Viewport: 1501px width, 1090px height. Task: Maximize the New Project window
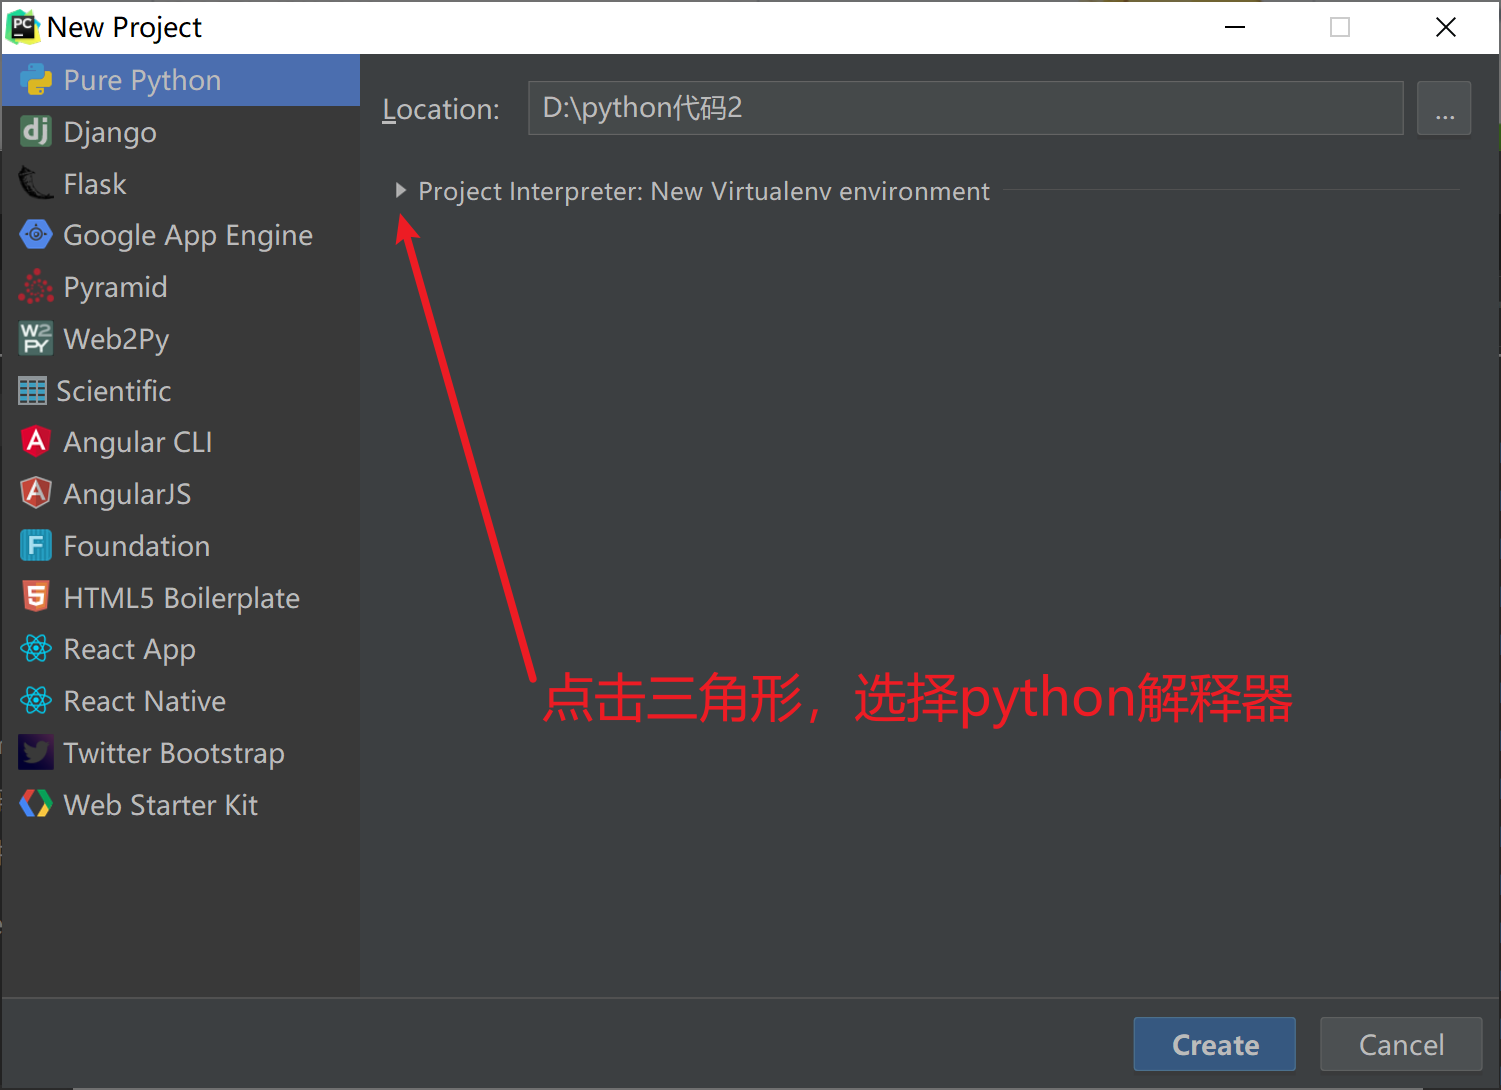point(1340,27)
